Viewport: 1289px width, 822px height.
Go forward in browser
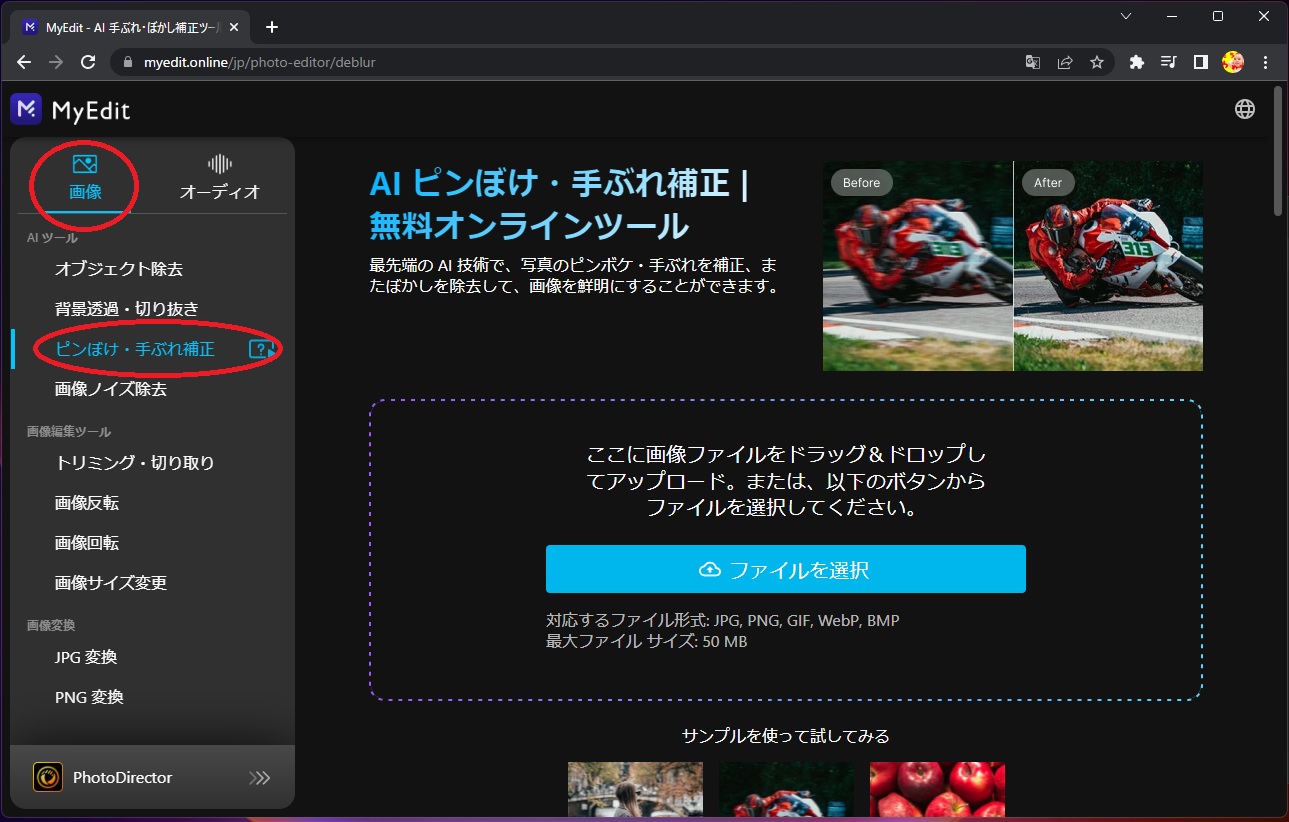click(x=56, y=62)
